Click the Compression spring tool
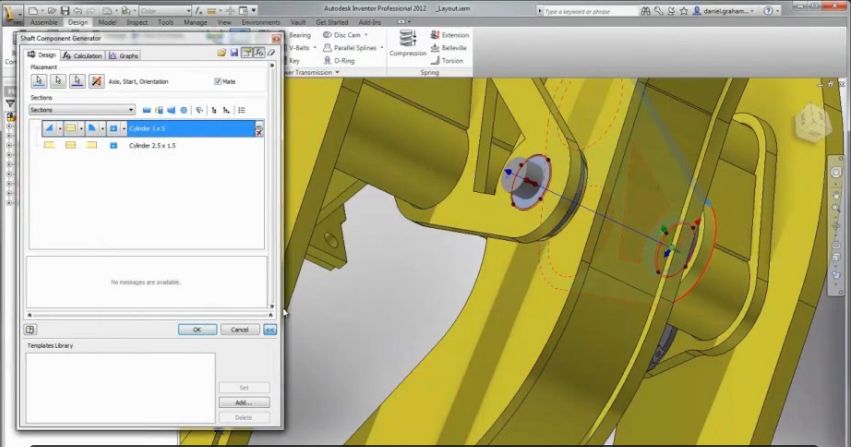This screenshot has height=447, width=851. (408, 43)
